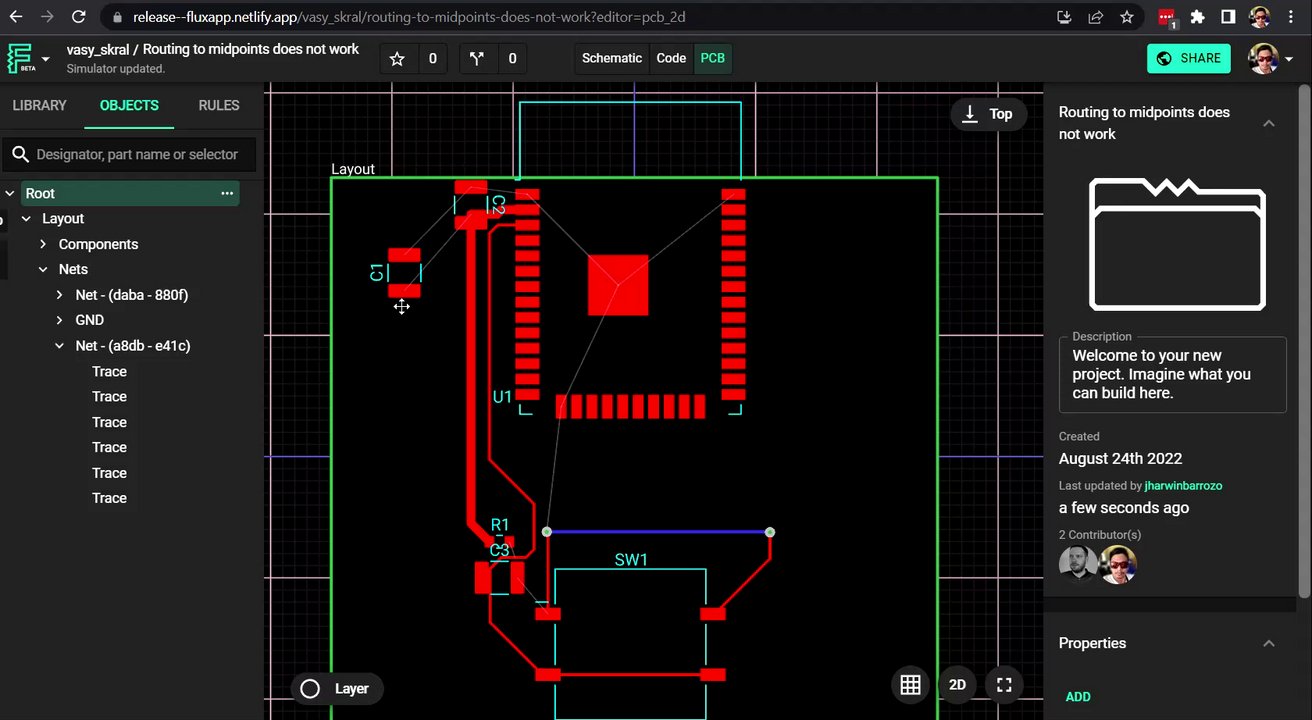This screenshot has height=720, width=1312.
Task: Collapse the Properties section
Action: (x=1268, y=643)
